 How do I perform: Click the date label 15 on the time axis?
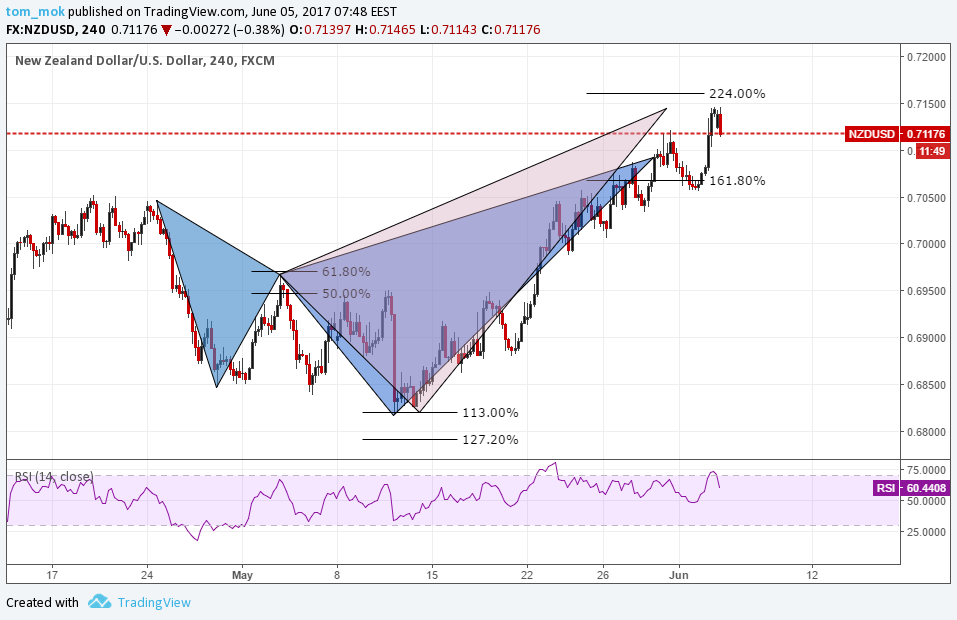pyautogui.click(x=432, y=575)
